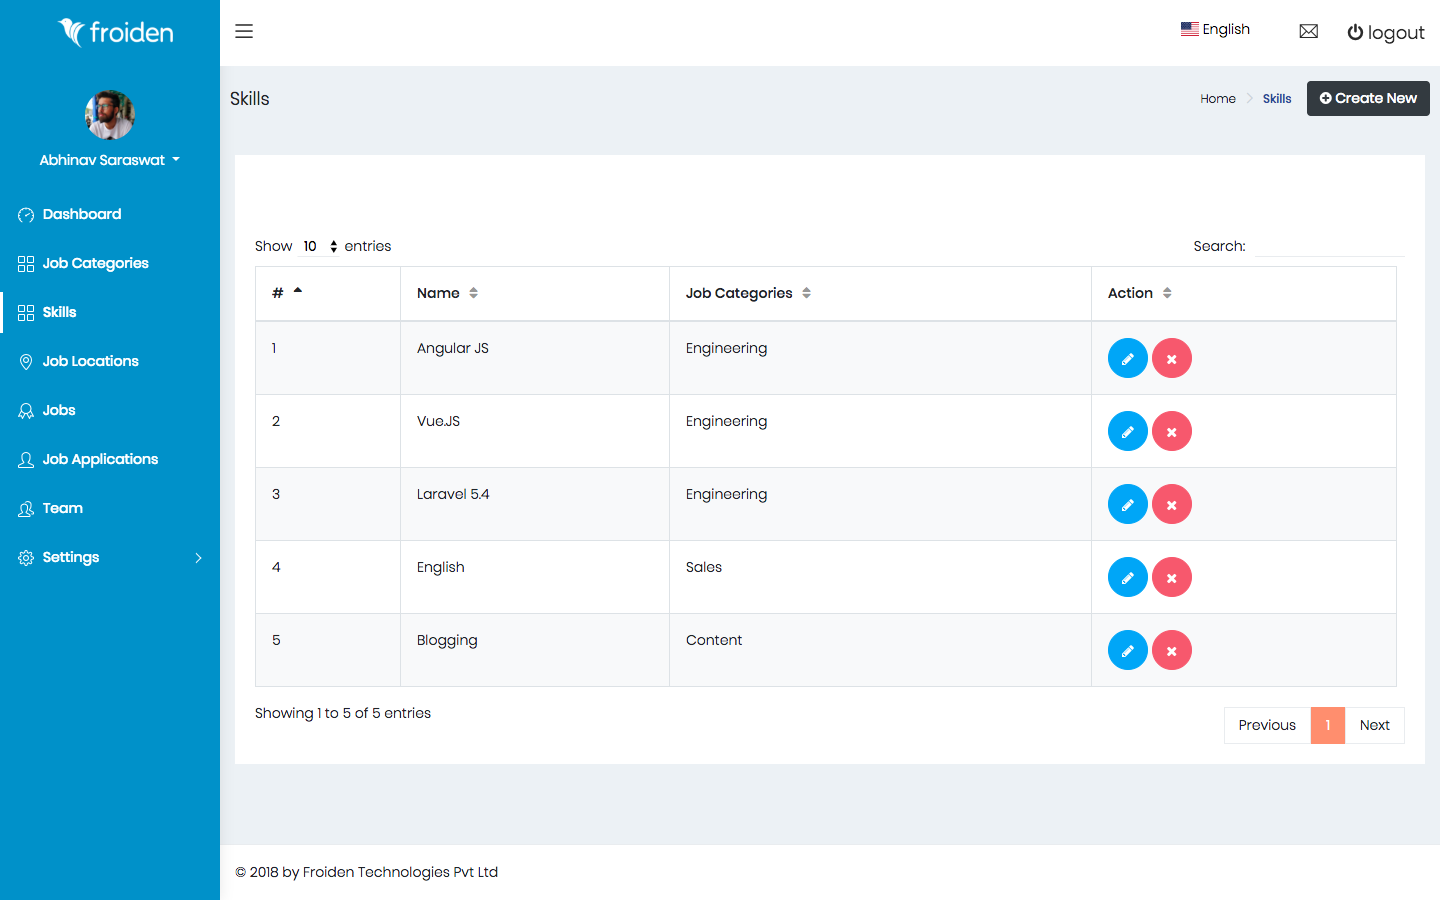The image size is (1440, 900).
Task: Edit the Angular JS skill
Action: click(x=1127, y=358)
